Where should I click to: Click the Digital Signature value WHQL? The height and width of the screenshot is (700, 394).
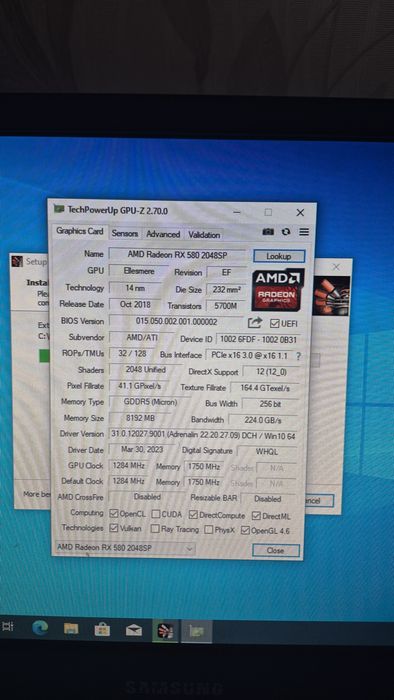click(x=267, y=451)
